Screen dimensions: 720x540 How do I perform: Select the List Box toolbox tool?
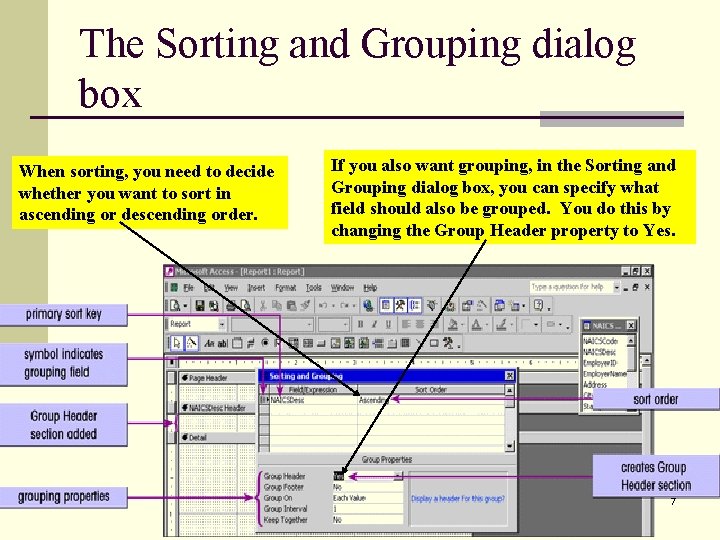(x=308, y=343)
